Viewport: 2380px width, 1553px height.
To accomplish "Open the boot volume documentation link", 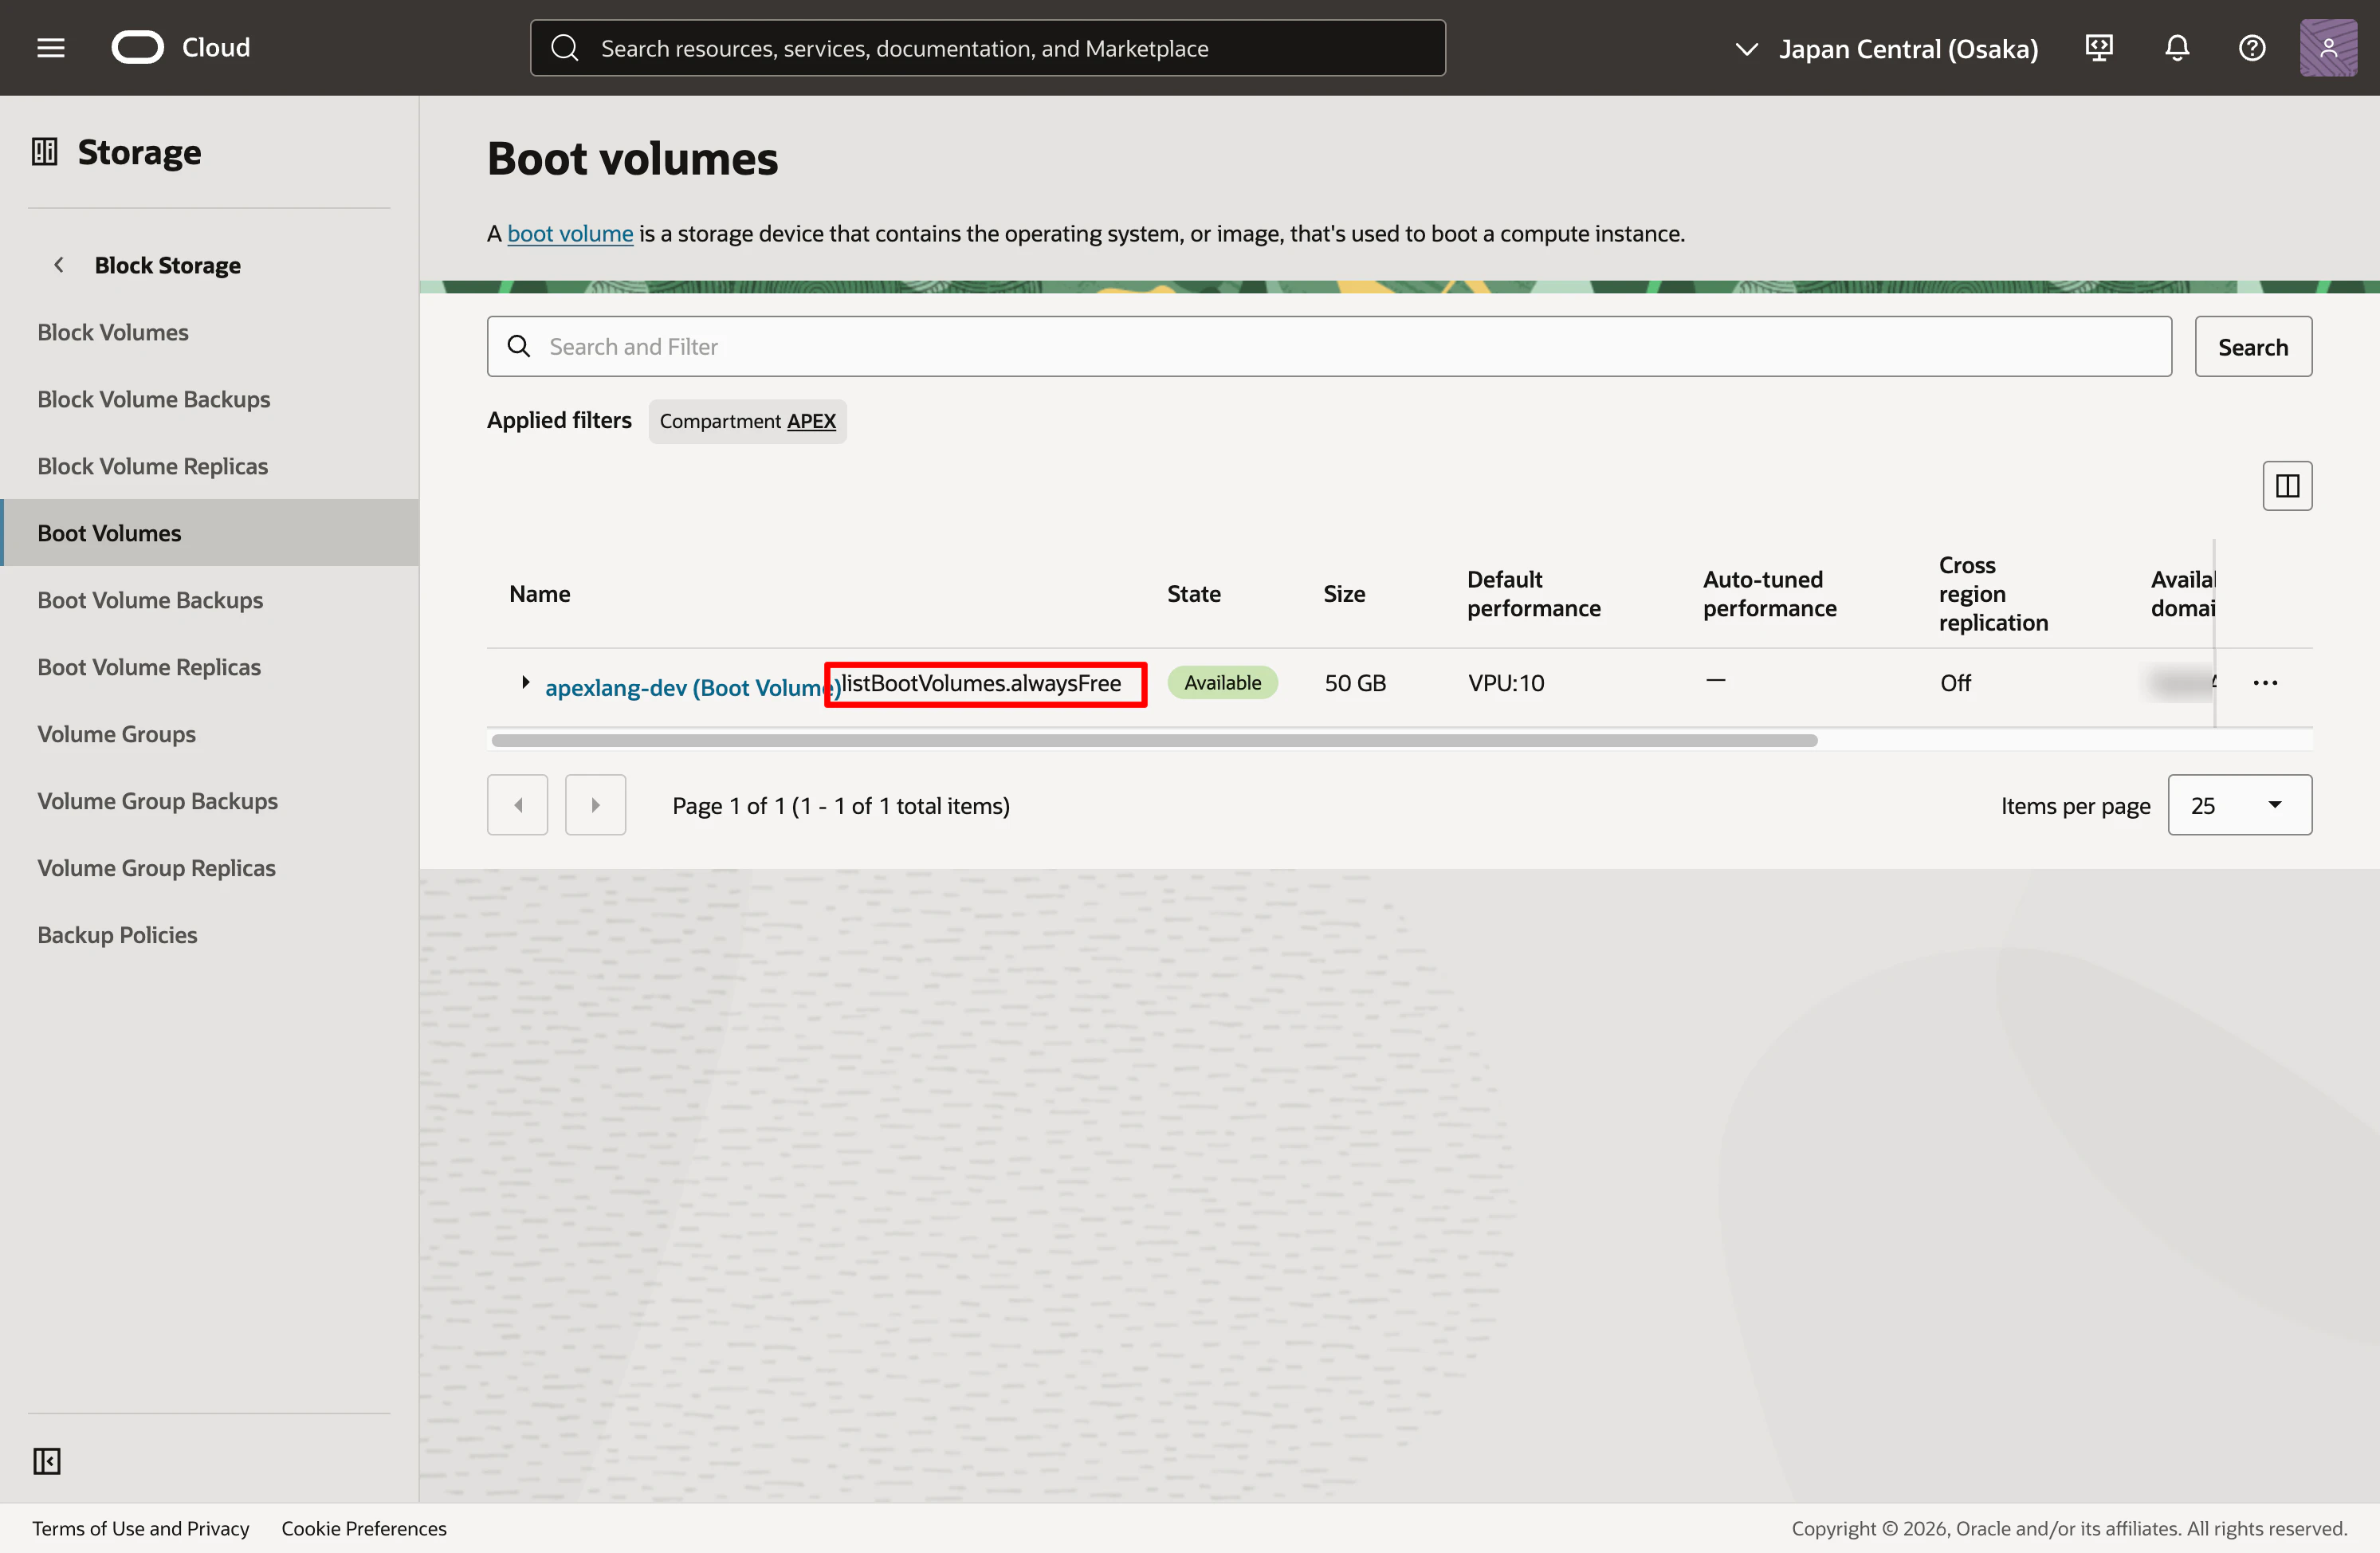I will pos(570,233).
